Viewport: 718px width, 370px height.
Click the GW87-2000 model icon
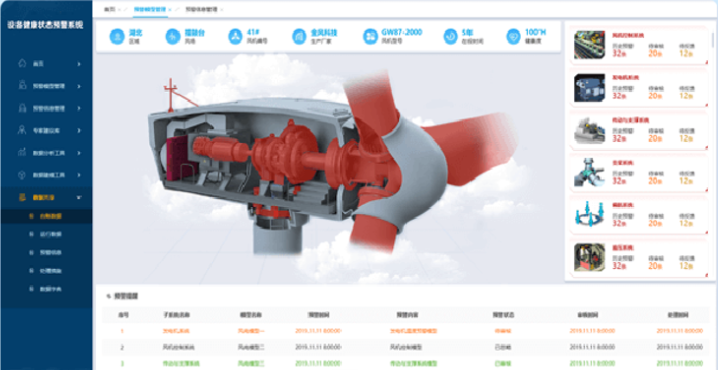click(370, 36)
